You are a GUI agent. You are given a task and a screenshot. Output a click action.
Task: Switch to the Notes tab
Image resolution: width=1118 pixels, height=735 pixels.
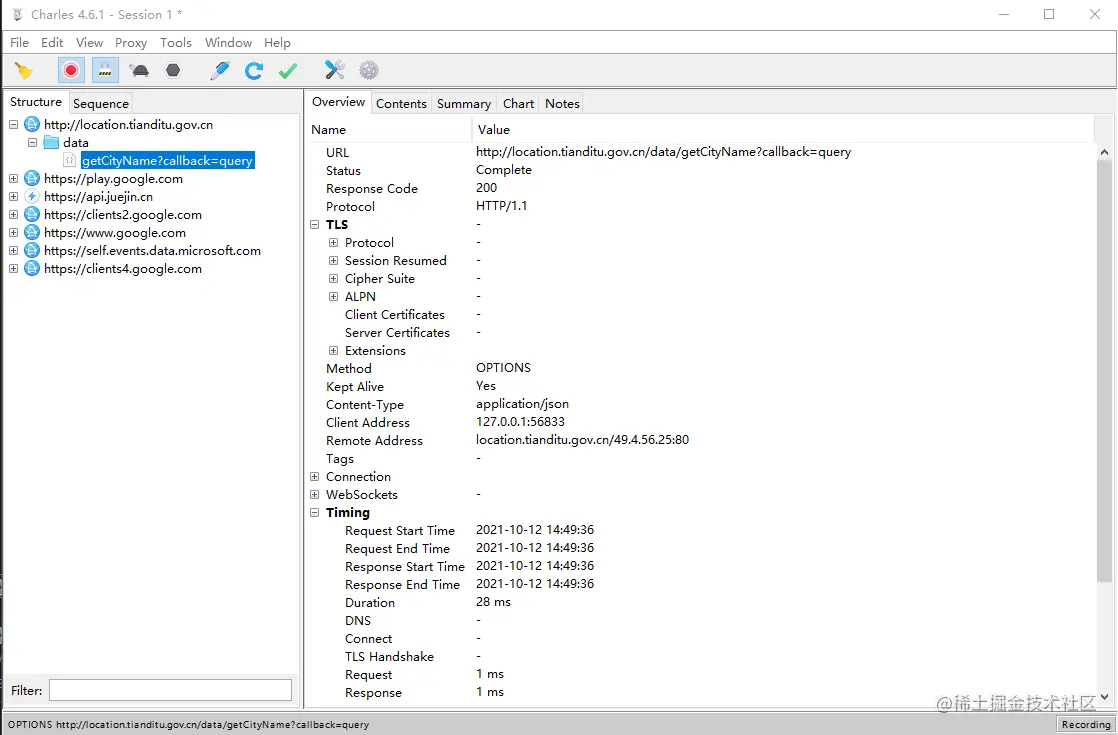tap(563, 103)
